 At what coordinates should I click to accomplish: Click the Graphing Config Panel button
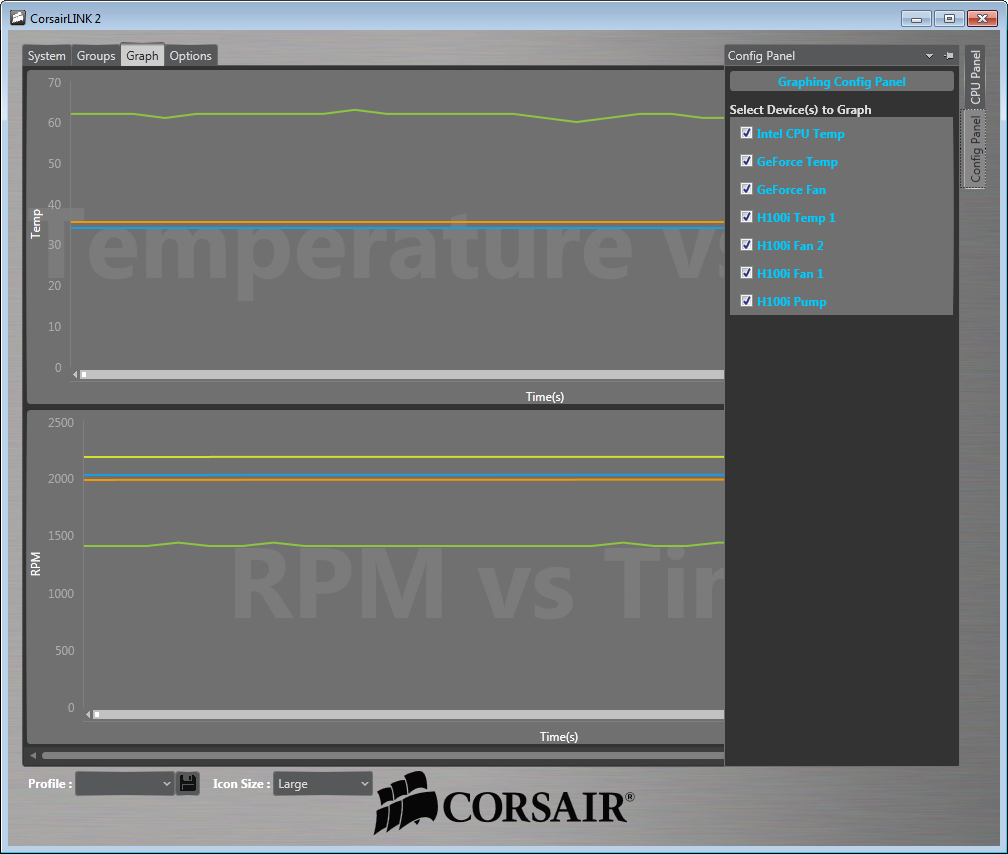(841, 81)
